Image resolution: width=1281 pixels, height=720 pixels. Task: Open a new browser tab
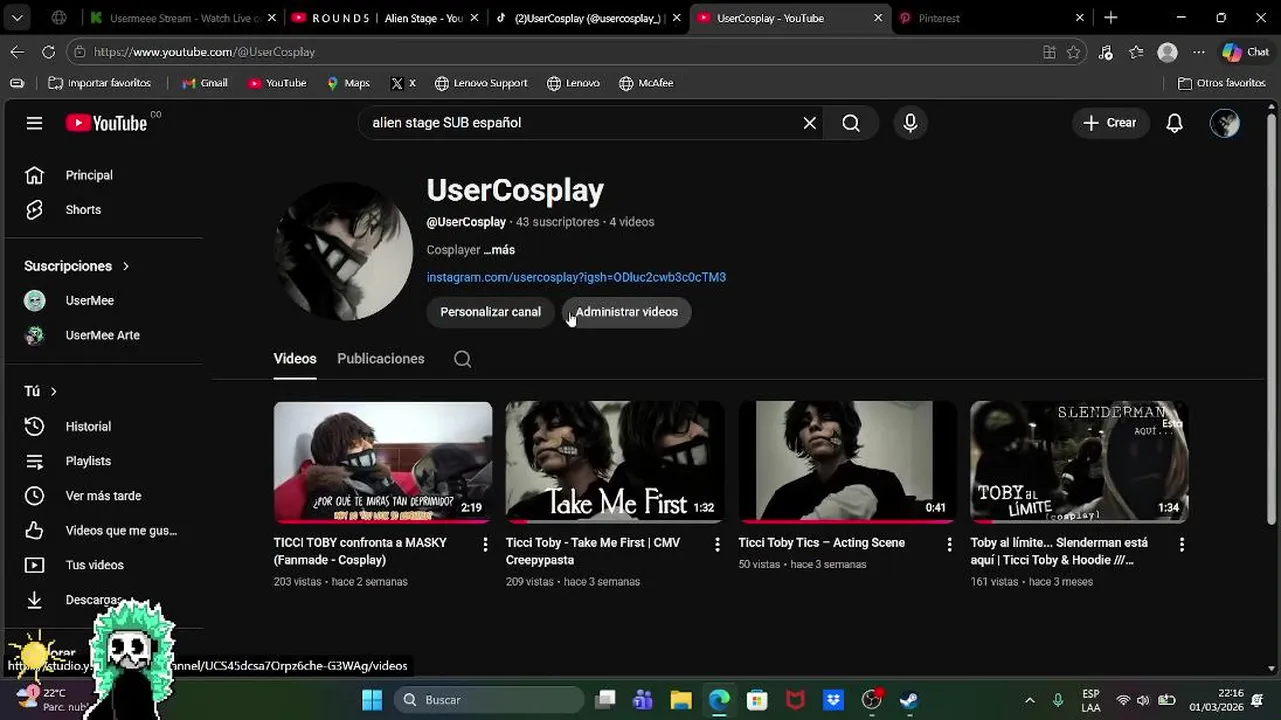[1111, 18]
